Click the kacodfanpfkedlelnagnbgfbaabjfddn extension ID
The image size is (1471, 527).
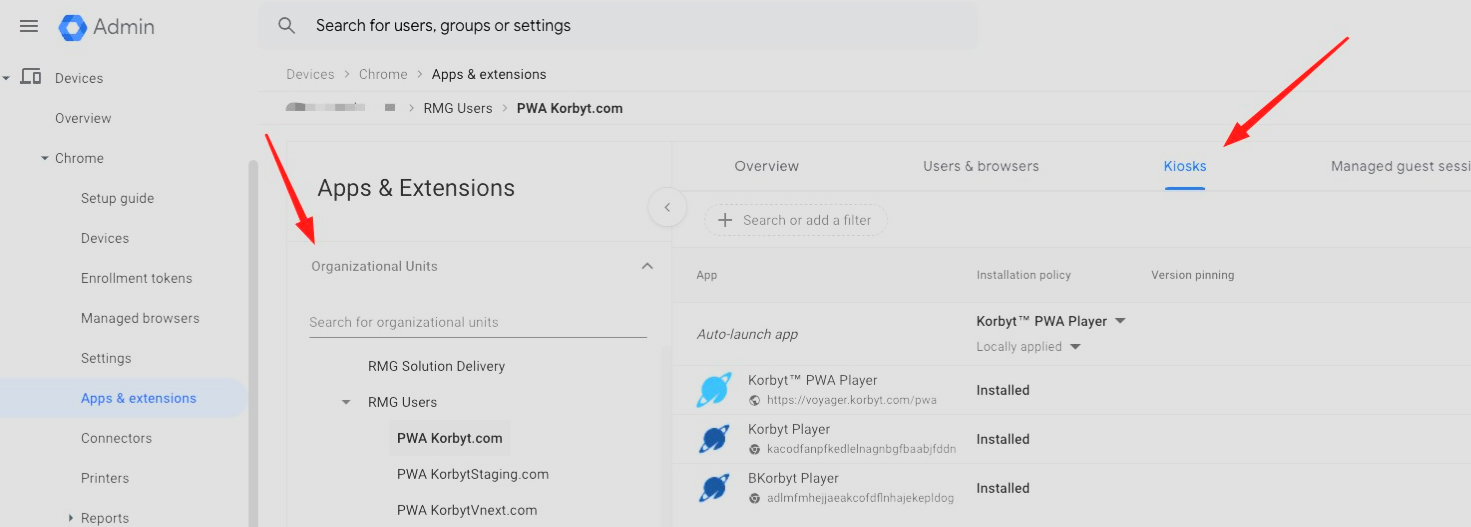pyautogui.click(x=861, y=449)
